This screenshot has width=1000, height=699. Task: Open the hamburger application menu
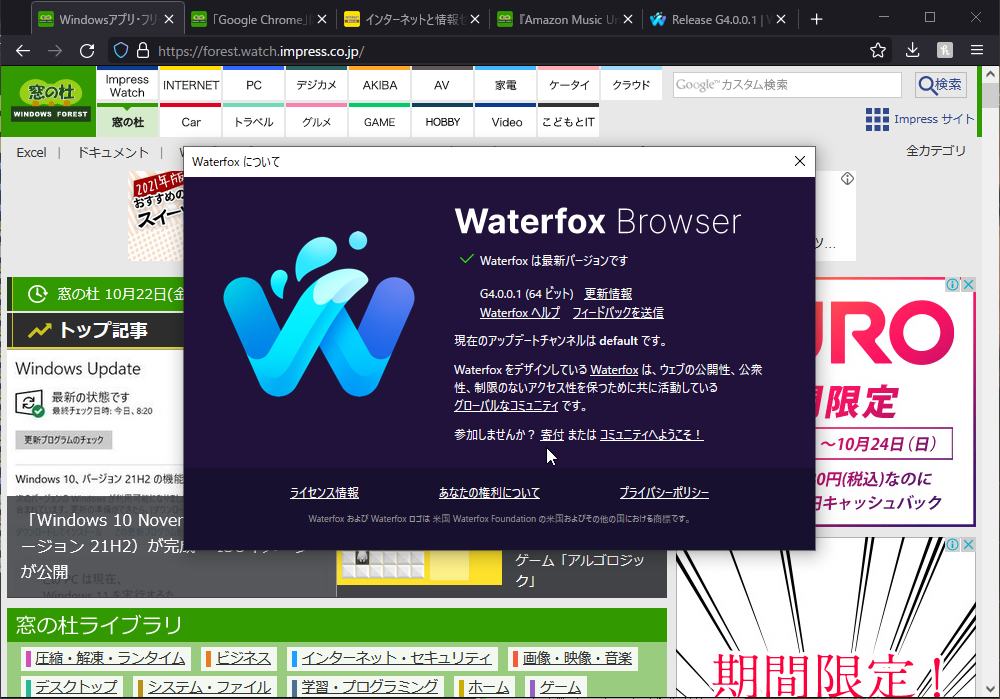point(976,49)
